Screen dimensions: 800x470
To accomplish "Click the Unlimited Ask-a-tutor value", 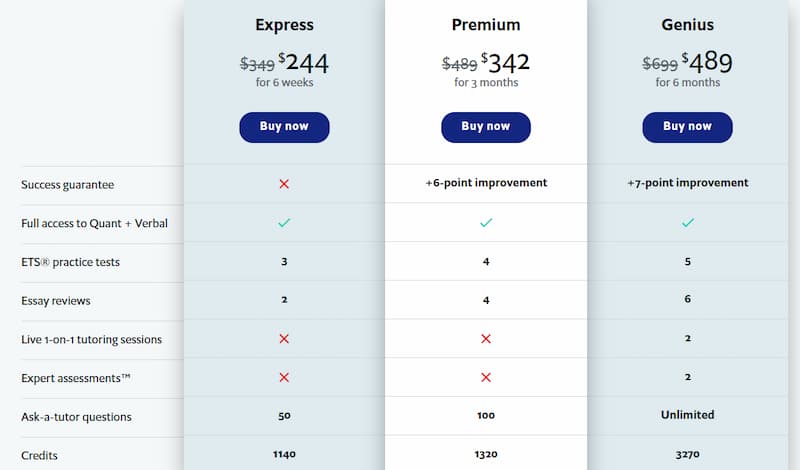I will click(x=687, y=415).
